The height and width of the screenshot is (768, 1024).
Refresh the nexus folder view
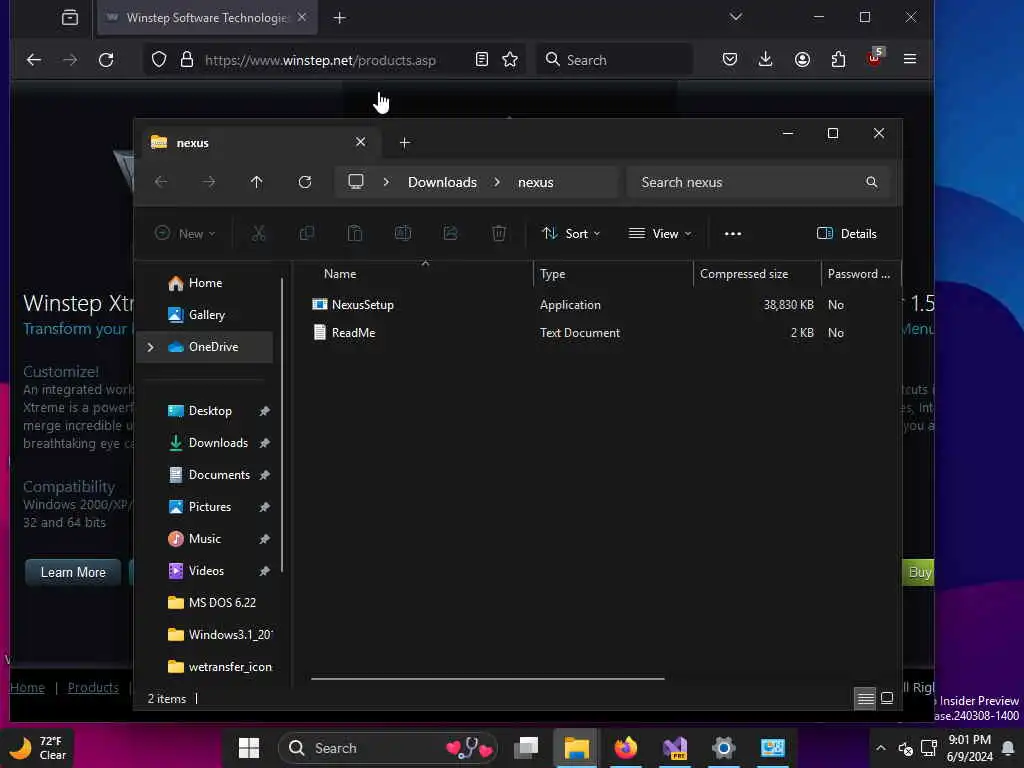(x=305, y=182)
